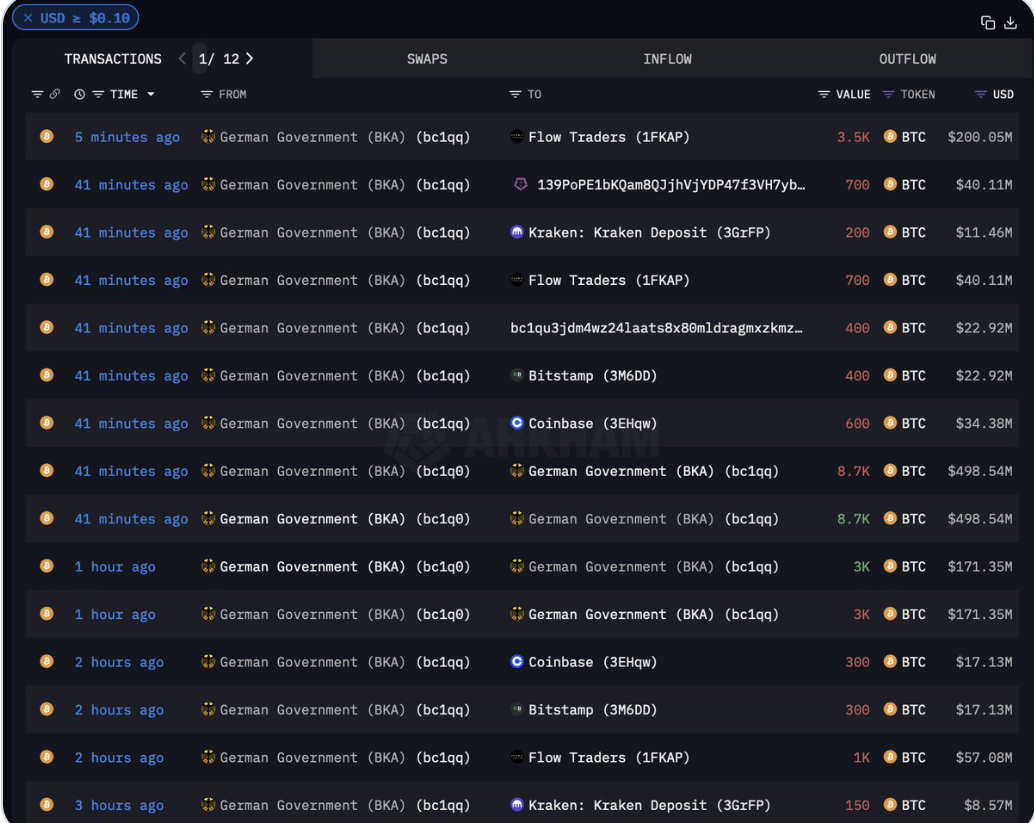The image size is (1034, 823).
Task: Click German Government (bc1q0) sender in green 3K row
Action: (344, 566)
